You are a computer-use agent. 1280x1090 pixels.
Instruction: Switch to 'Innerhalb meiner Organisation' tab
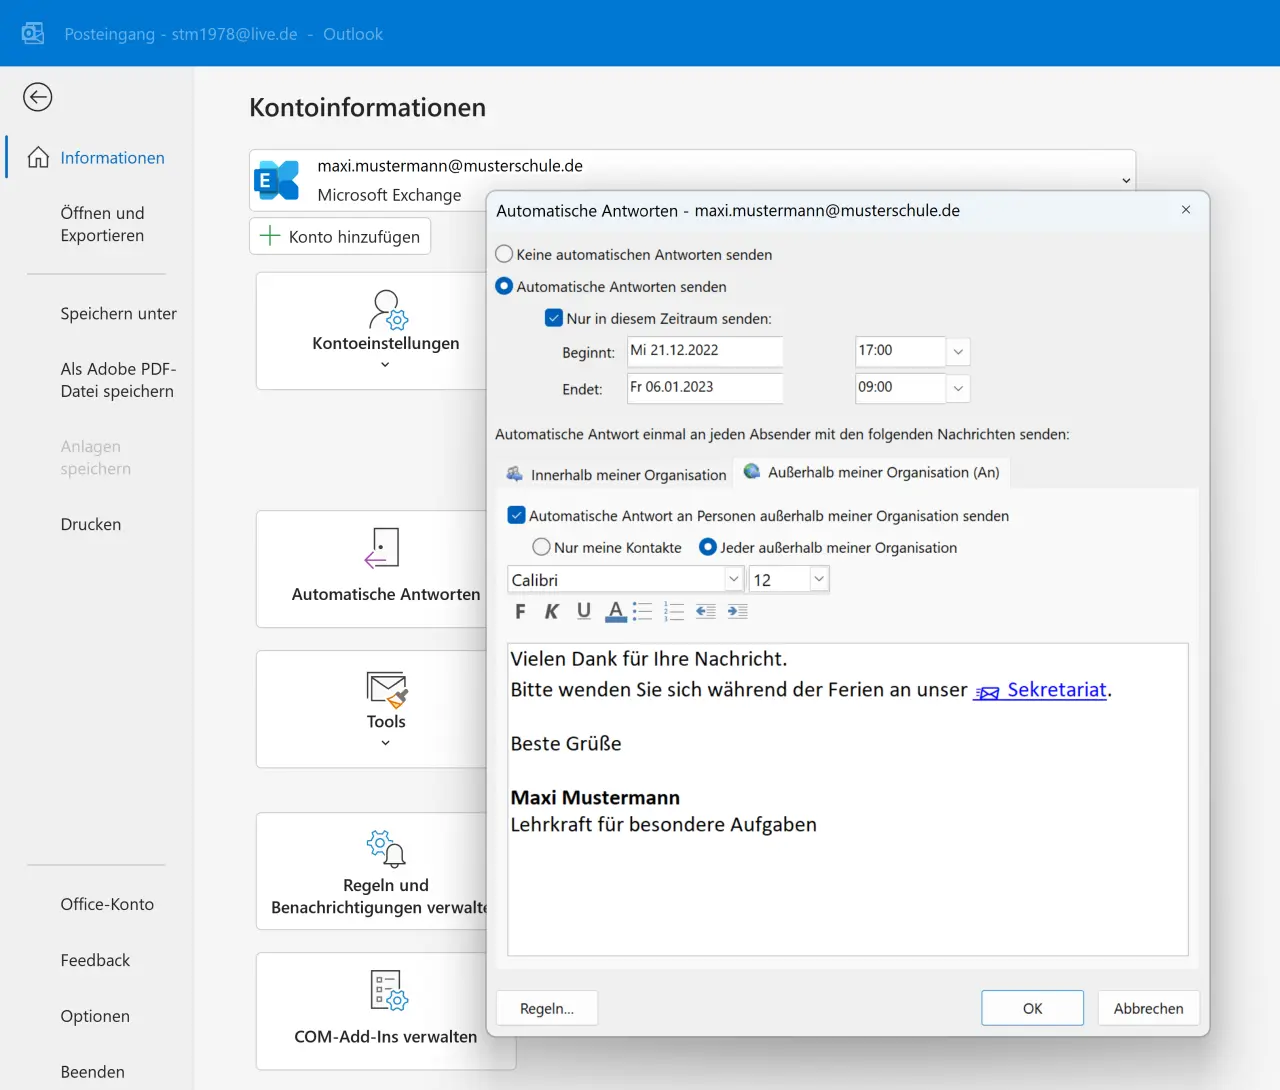click(617, 474)
